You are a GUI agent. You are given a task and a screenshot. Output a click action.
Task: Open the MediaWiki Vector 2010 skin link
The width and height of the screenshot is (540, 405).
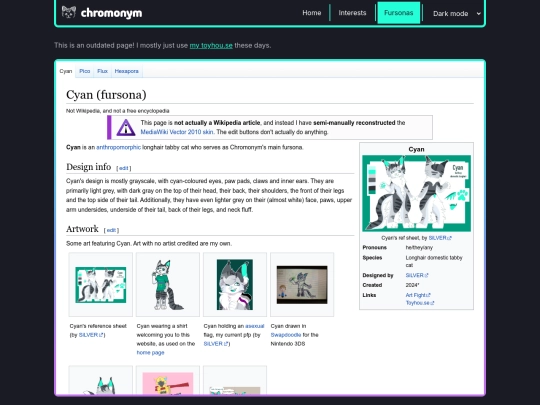coord(177,132)
